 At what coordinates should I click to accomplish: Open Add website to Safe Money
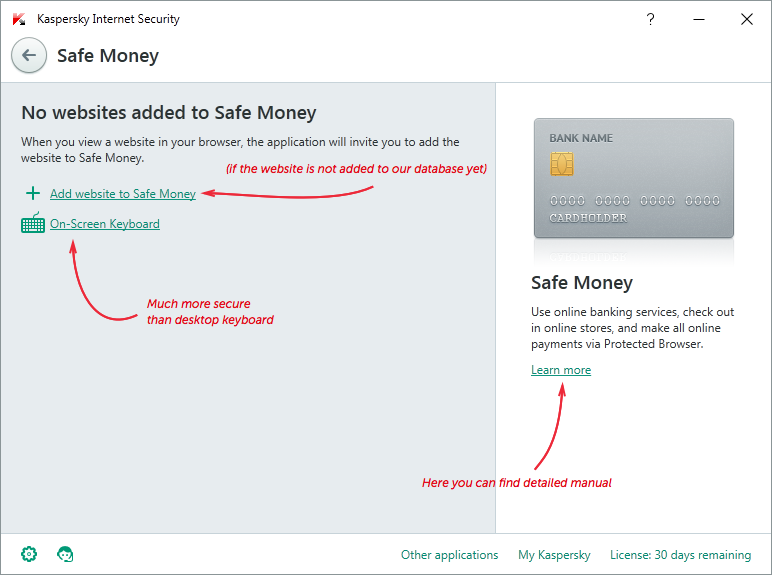123,194
